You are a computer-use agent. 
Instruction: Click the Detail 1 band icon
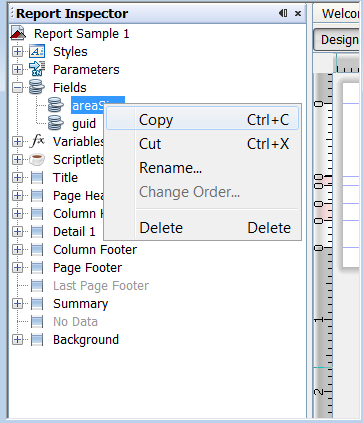coord(37,232)
